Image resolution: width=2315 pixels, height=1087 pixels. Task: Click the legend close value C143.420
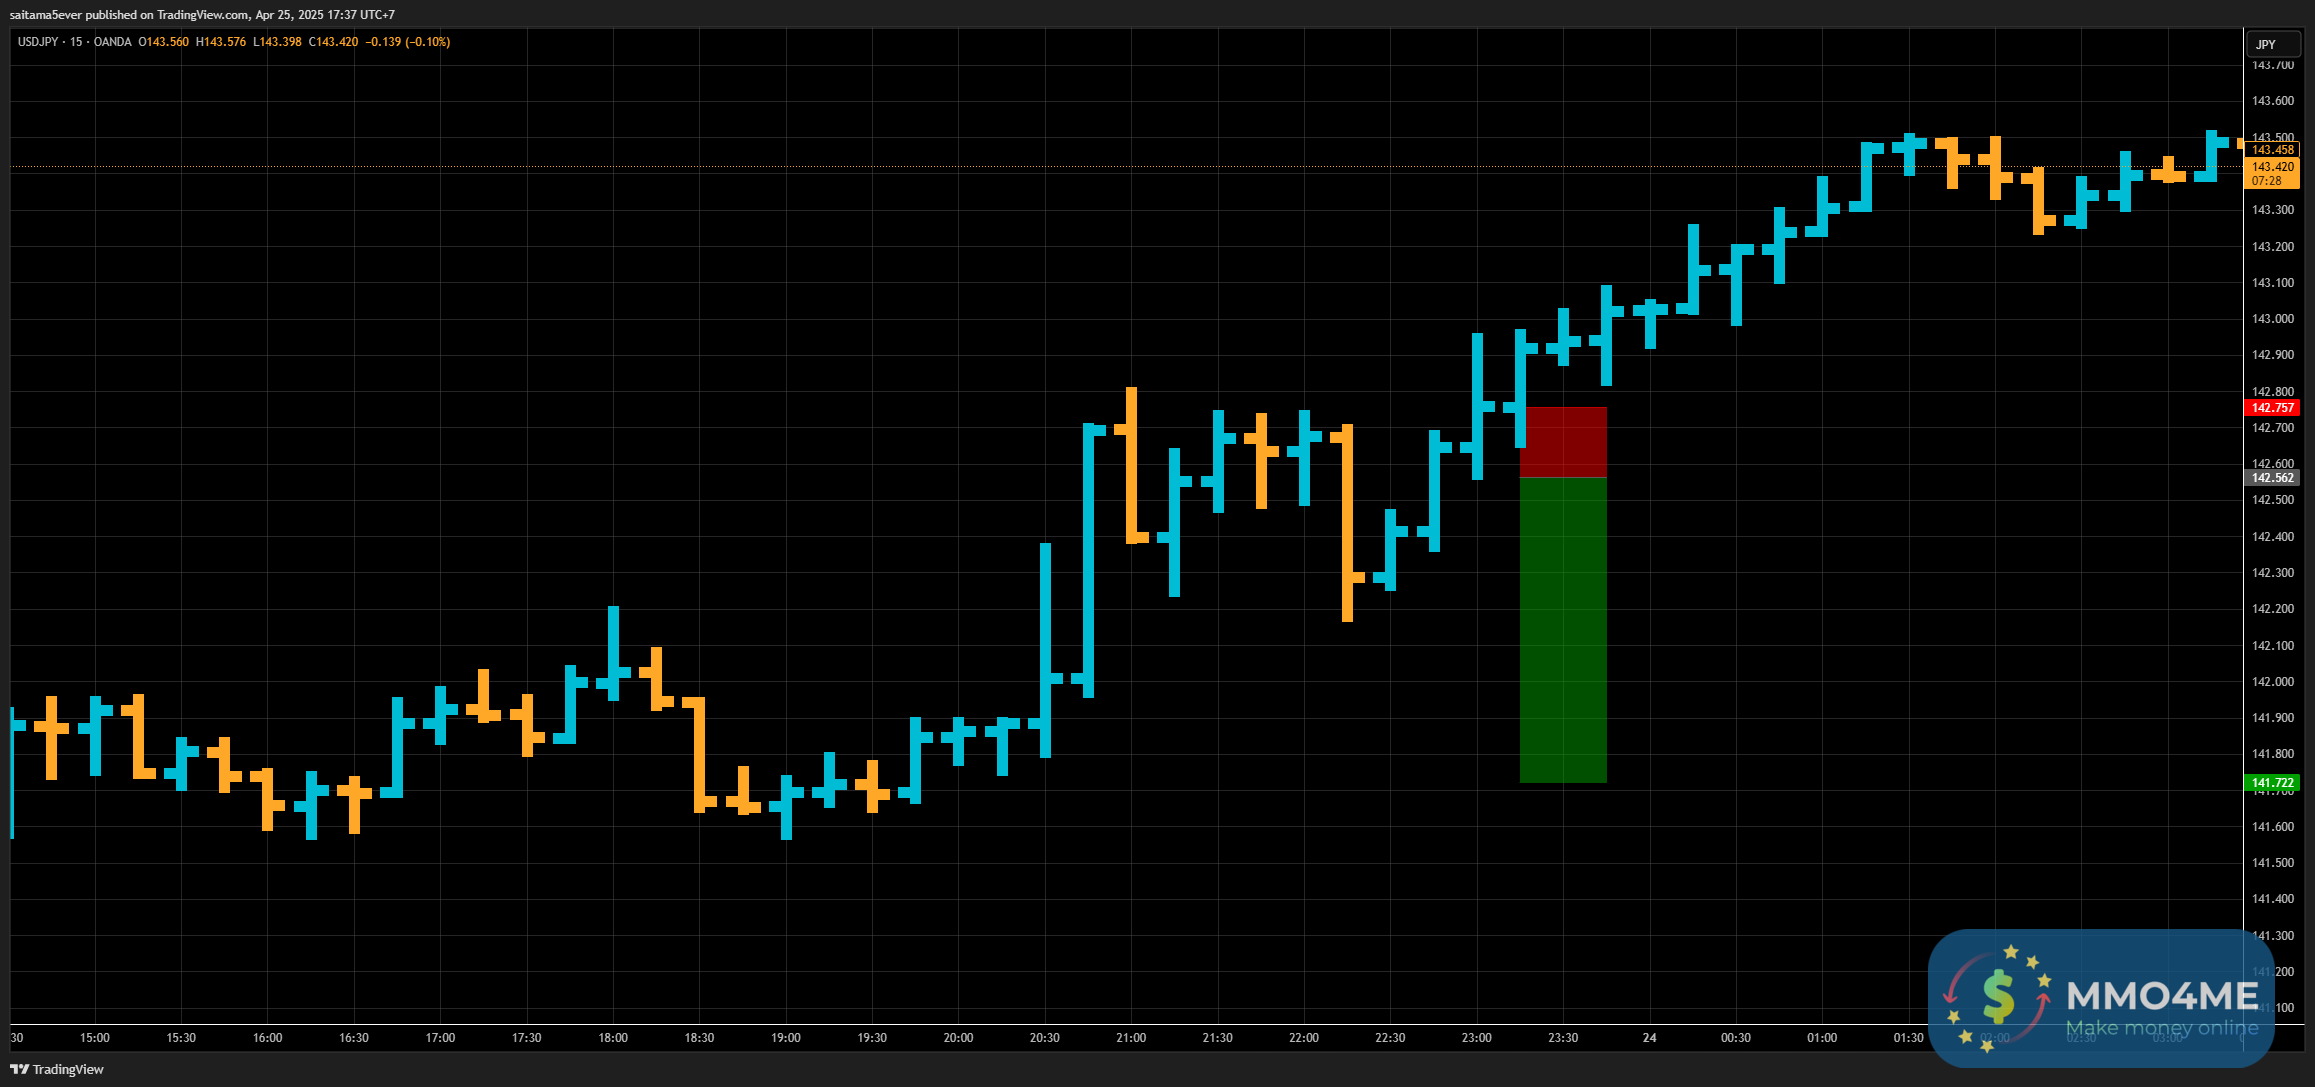coord(333,42)
